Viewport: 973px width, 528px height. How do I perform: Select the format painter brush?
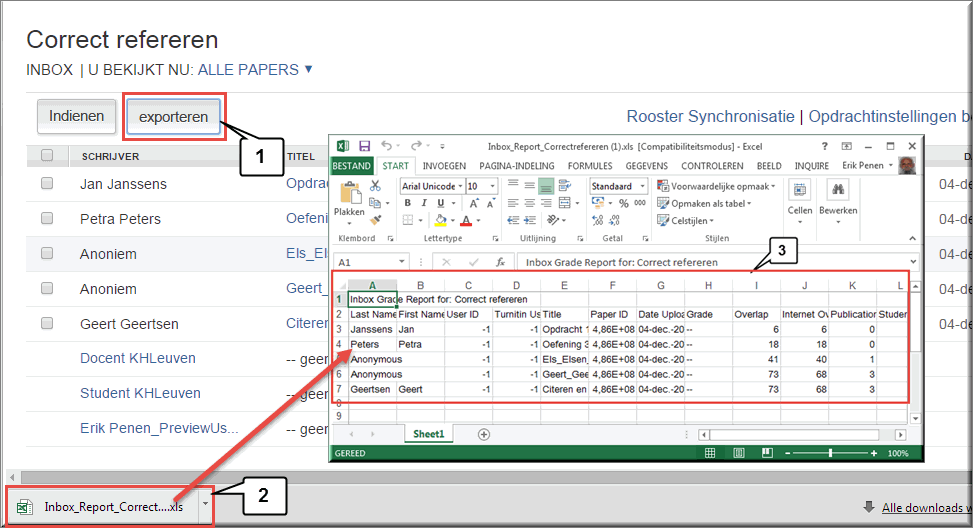coord(375,220)
